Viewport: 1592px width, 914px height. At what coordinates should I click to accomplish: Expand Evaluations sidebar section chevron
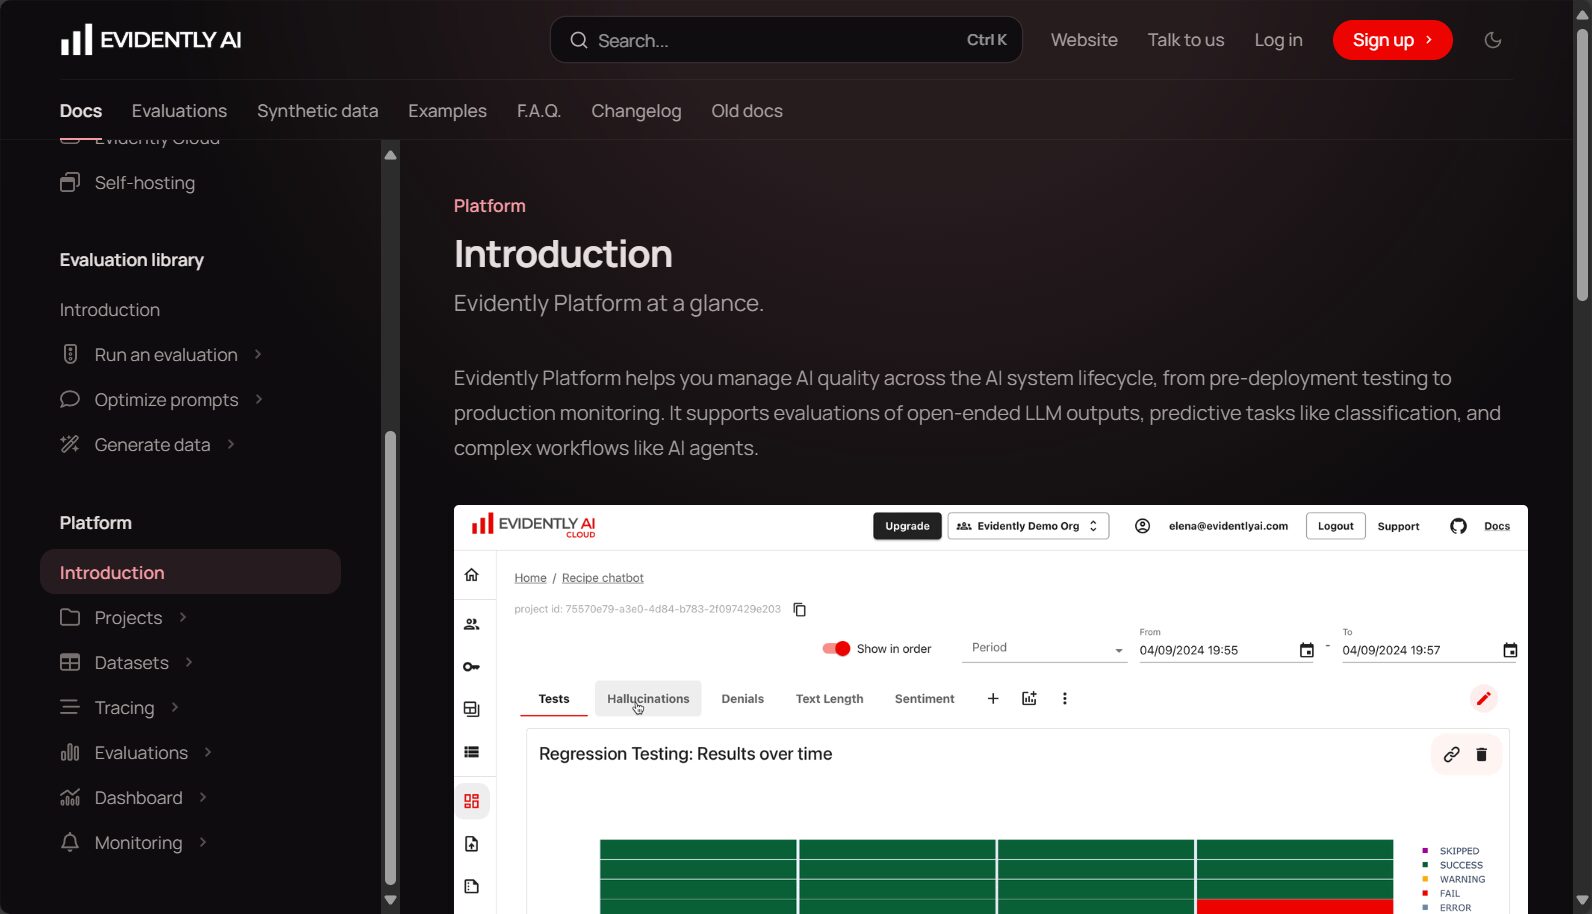[x=208, y=752]
